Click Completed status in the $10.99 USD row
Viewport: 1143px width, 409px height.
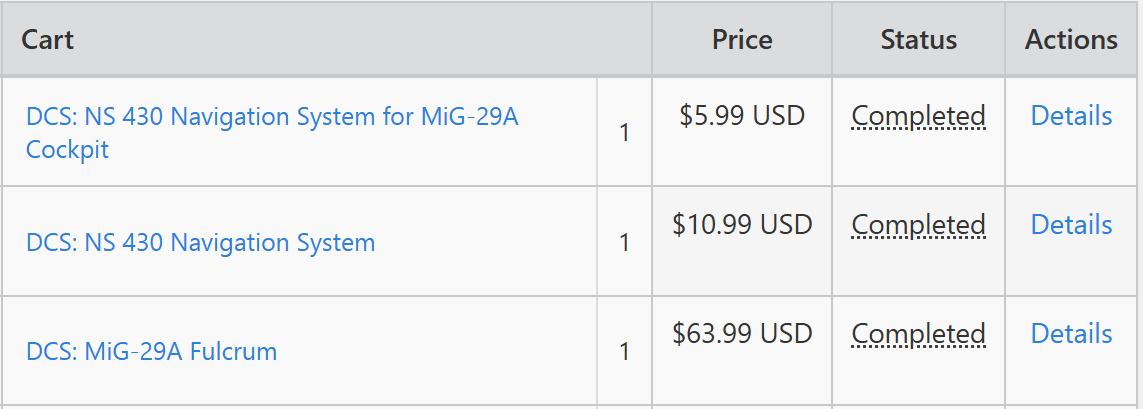(x=918, y=225)
